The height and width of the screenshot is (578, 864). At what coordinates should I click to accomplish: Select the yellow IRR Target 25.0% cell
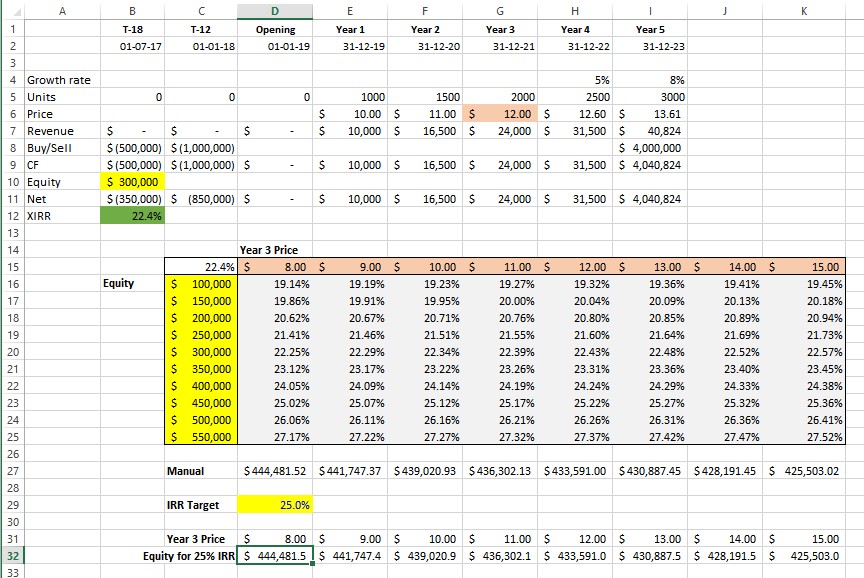coord(276,506)
